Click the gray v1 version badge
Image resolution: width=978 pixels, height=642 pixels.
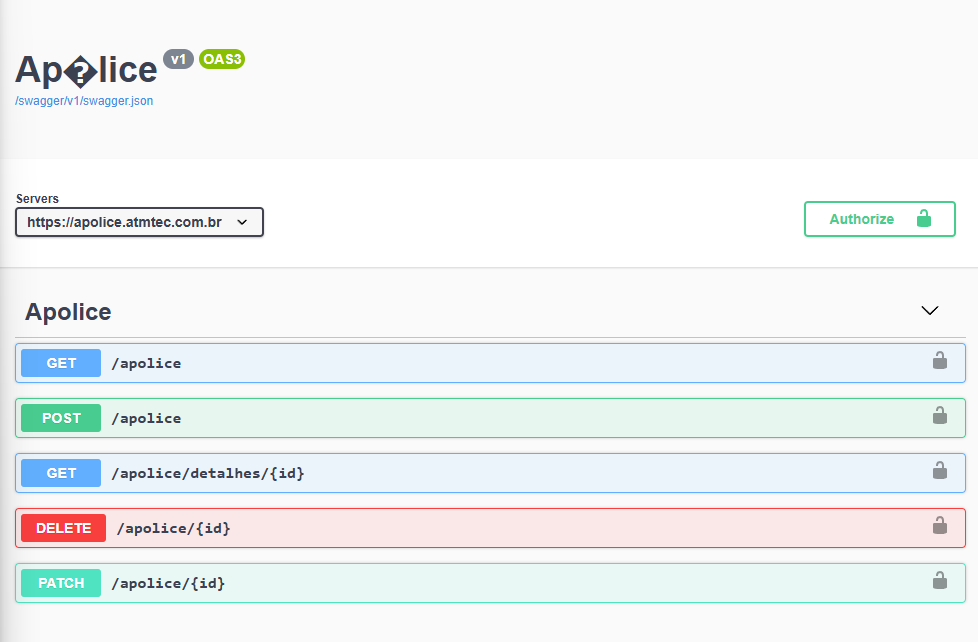pos(178,59)
